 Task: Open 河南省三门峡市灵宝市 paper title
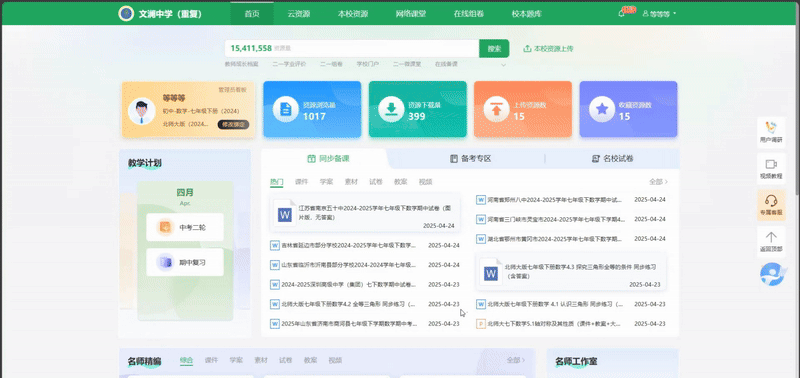556,219
